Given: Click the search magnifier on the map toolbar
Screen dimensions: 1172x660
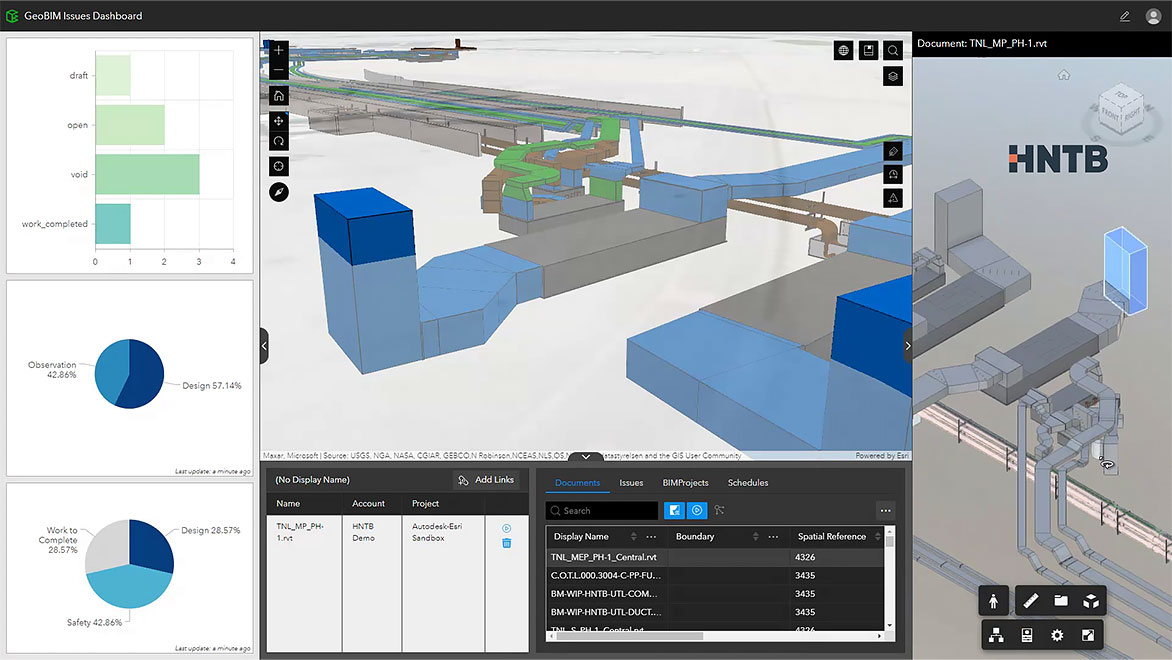Looking at the screenshot, I should pyautogui.click(x=892, y=50).
